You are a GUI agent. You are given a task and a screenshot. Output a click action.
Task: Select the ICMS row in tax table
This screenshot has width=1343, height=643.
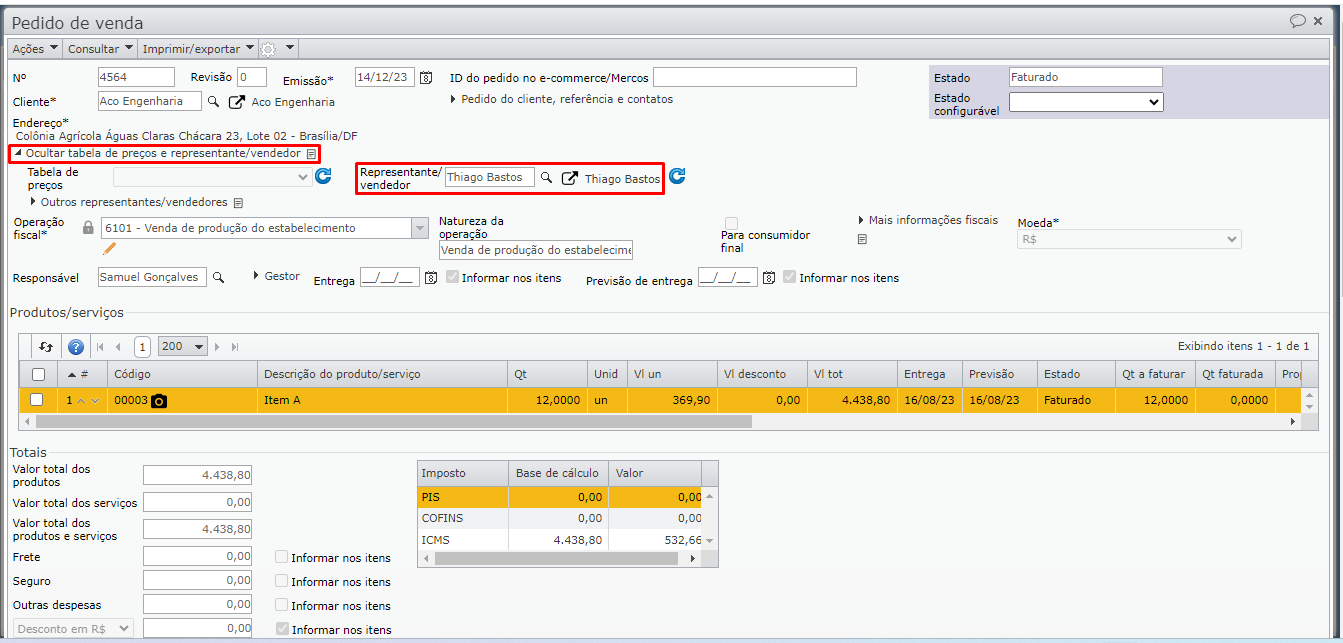[560, 540]
